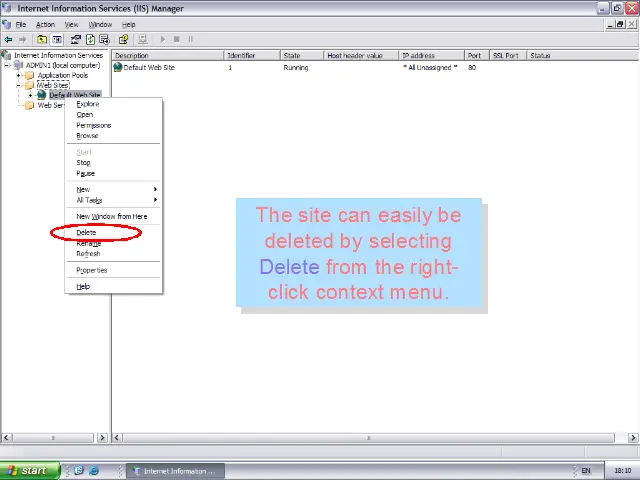This screenshot has height=480, width=640.
Task: Sort by the Host header value column
Action: click(361, 56)
